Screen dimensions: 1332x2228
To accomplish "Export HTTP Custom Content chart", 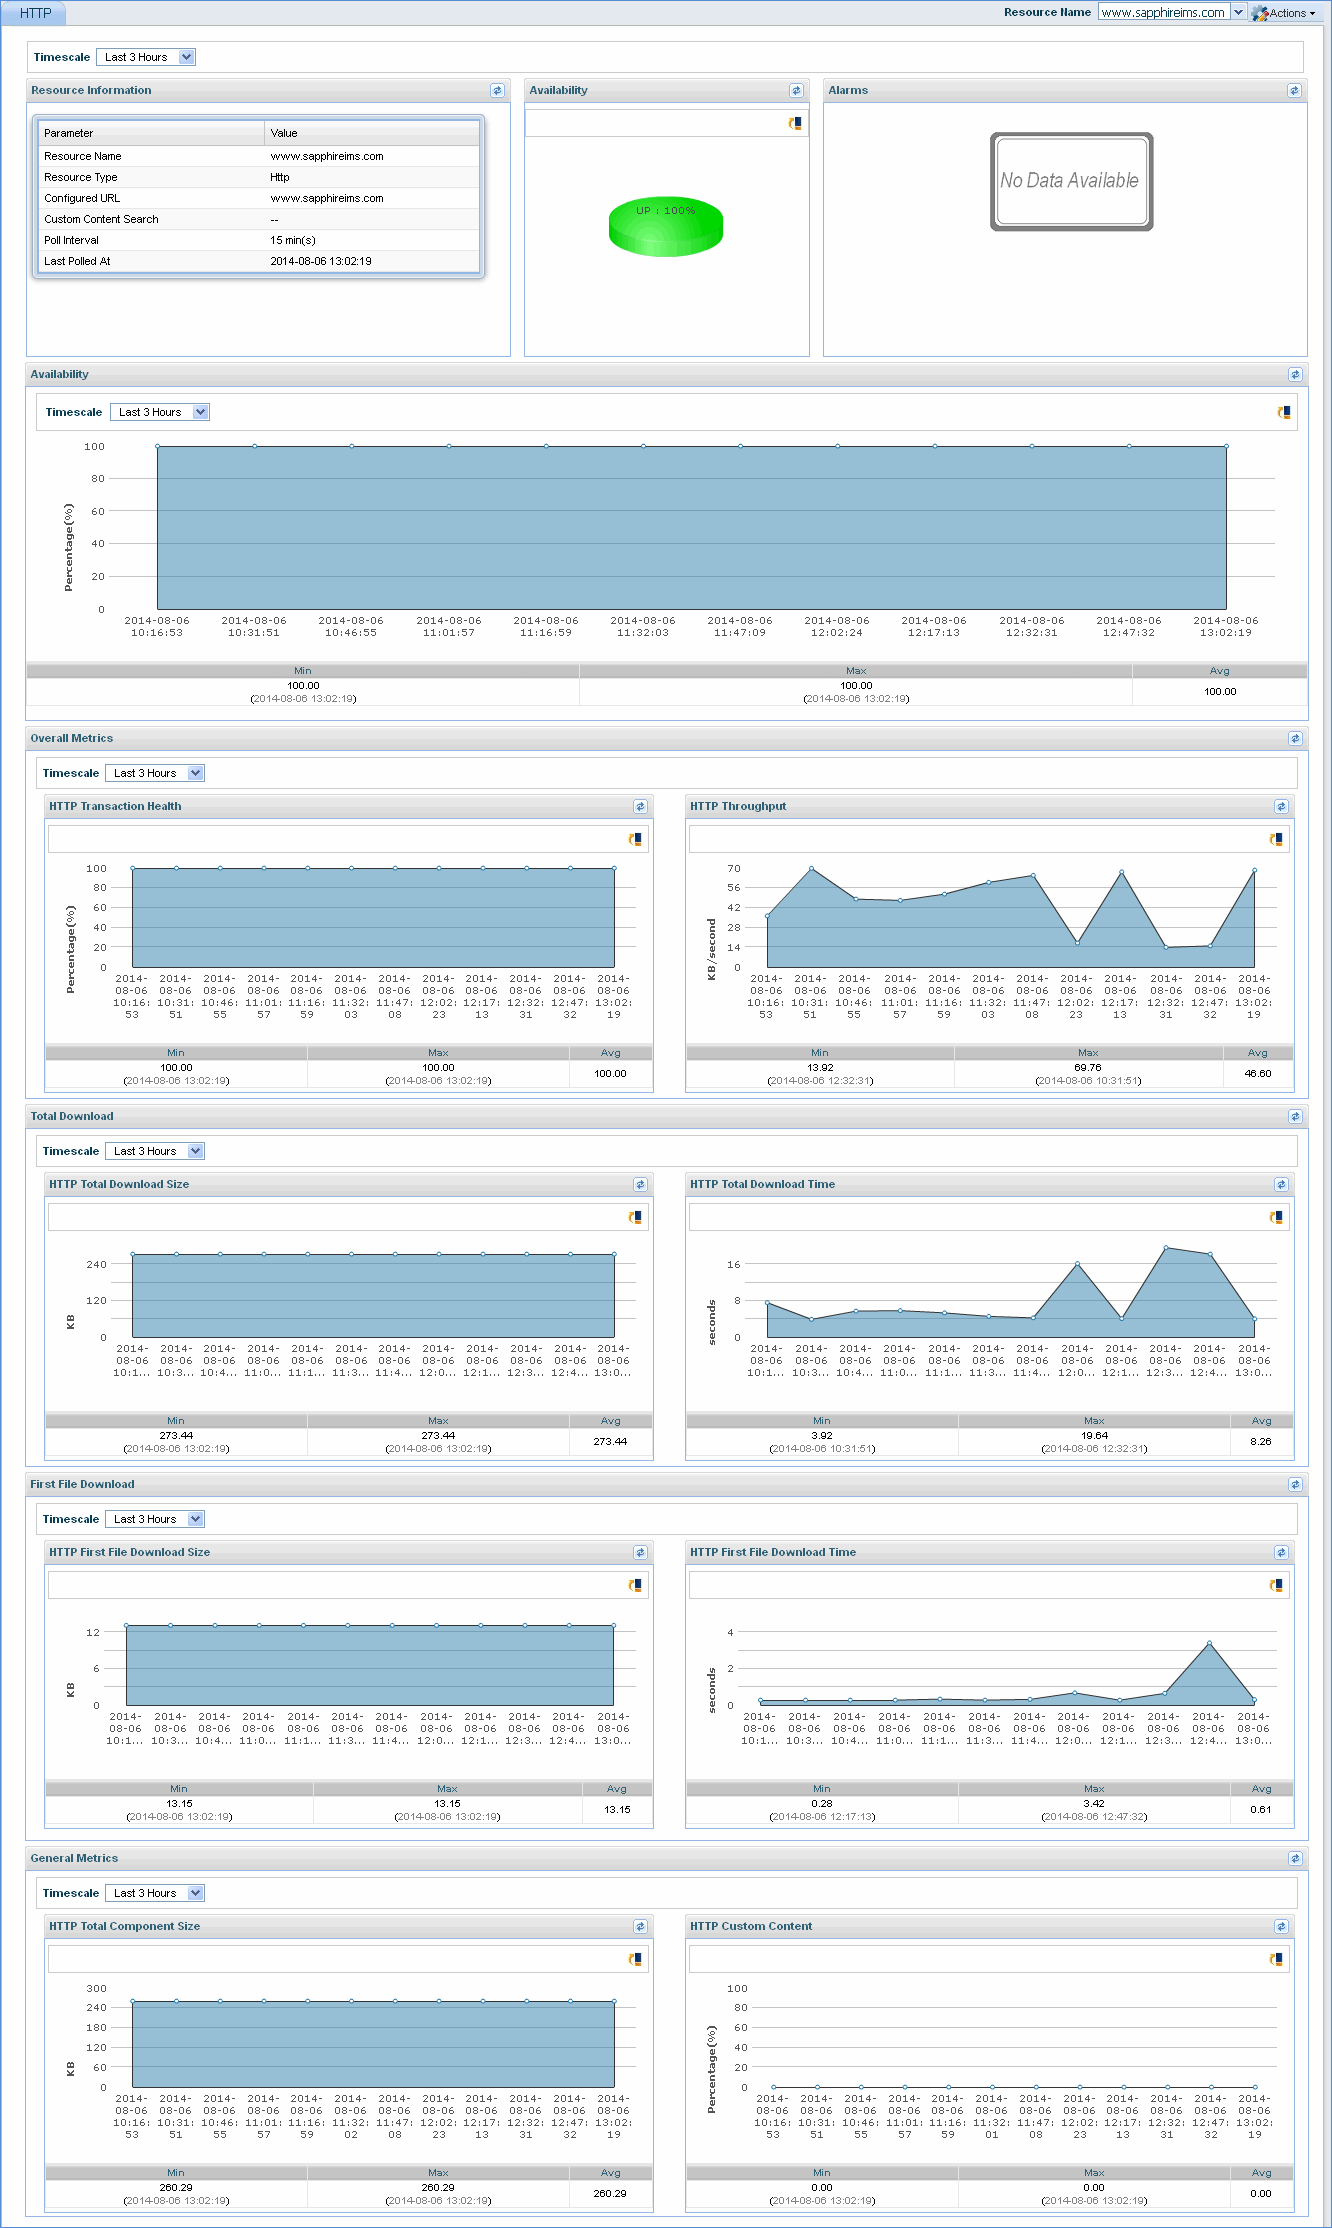I will pos(1276,1959).
